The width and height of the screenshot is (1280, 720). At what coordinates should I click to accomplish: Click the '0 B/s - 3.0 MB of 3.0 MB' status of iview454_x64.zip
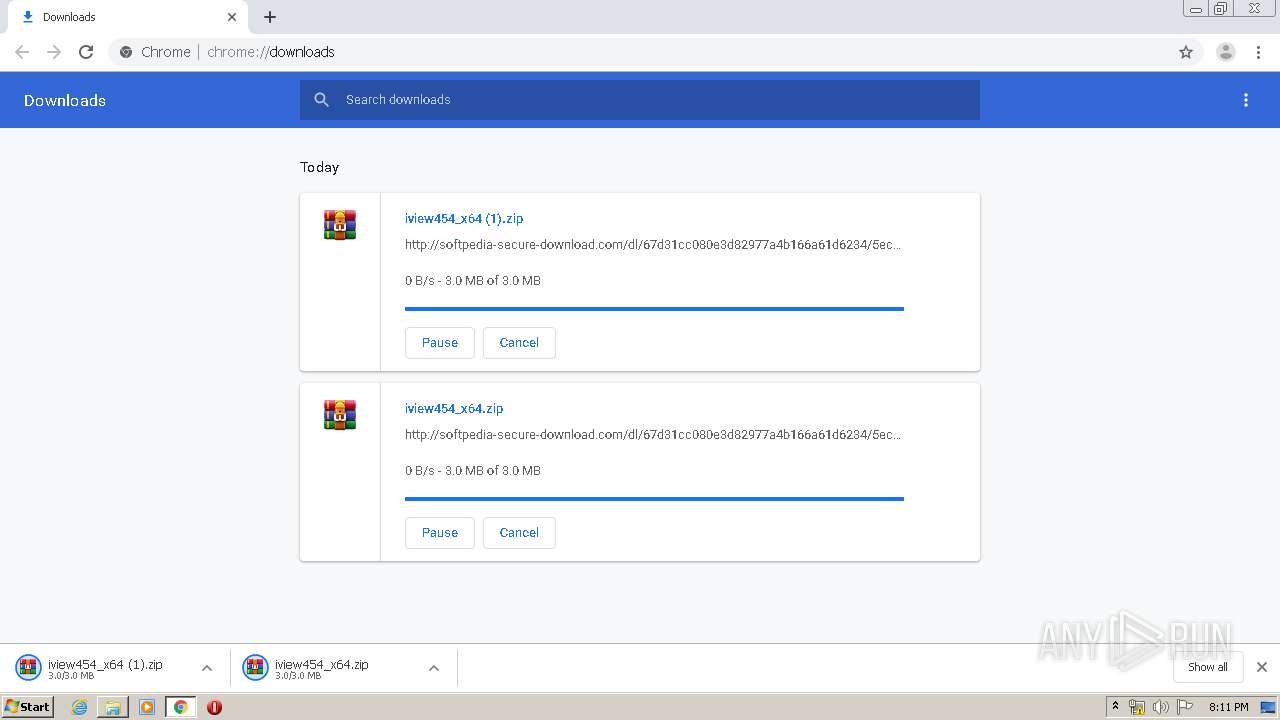tap(473, 470)
